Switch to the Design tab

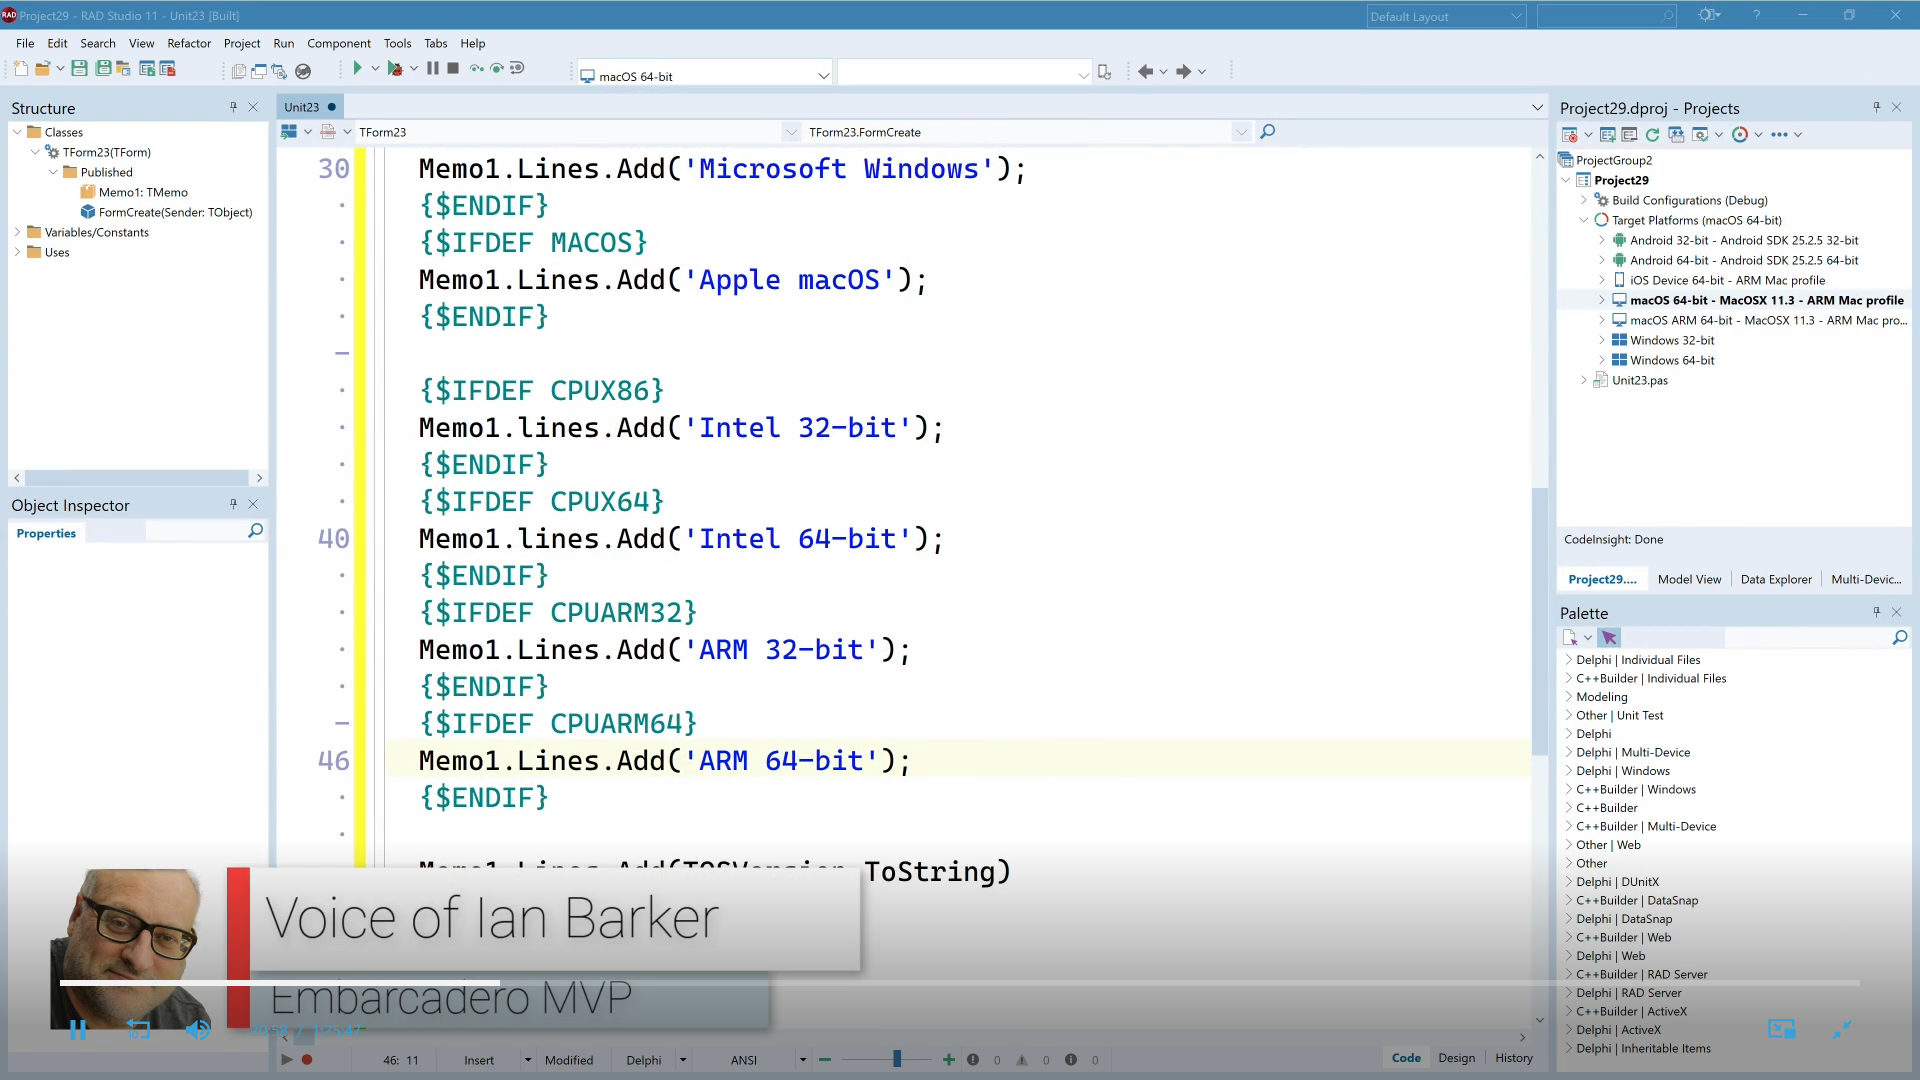point(1456,1058)
